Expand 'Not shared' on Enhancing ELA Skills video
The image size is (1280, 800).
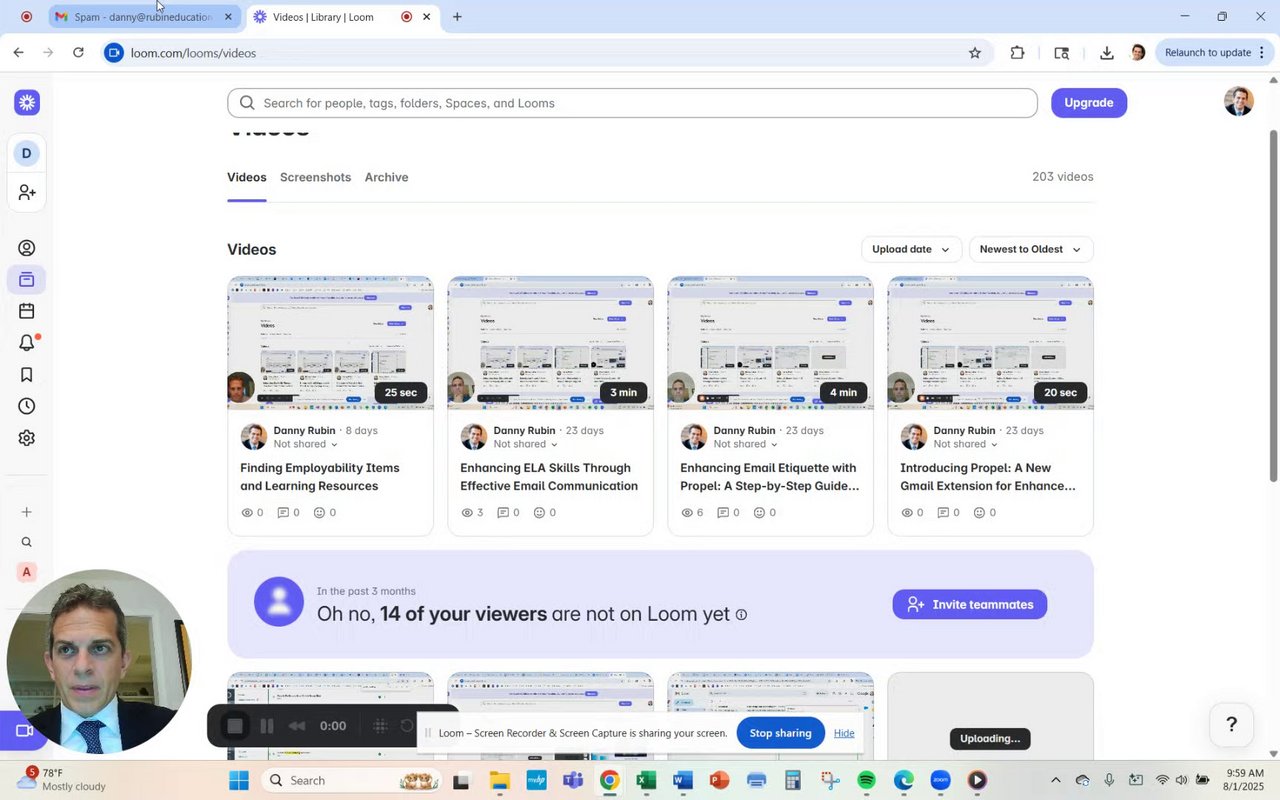(526, 444)
